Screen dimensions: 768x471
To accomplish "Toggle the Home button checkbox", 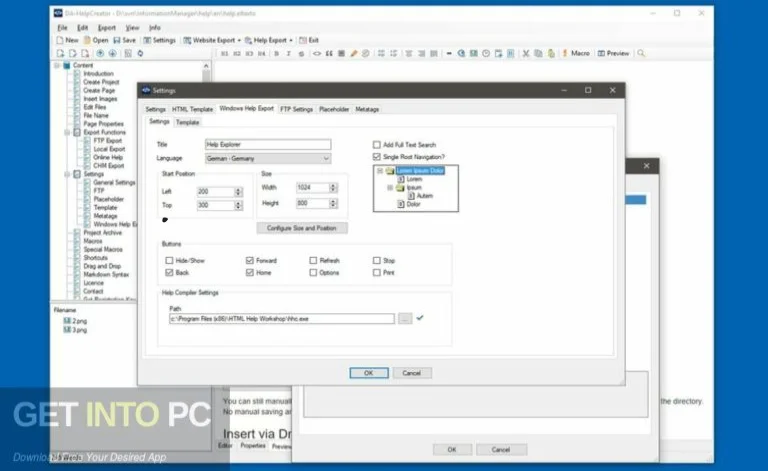I will (x=250, y=273).
